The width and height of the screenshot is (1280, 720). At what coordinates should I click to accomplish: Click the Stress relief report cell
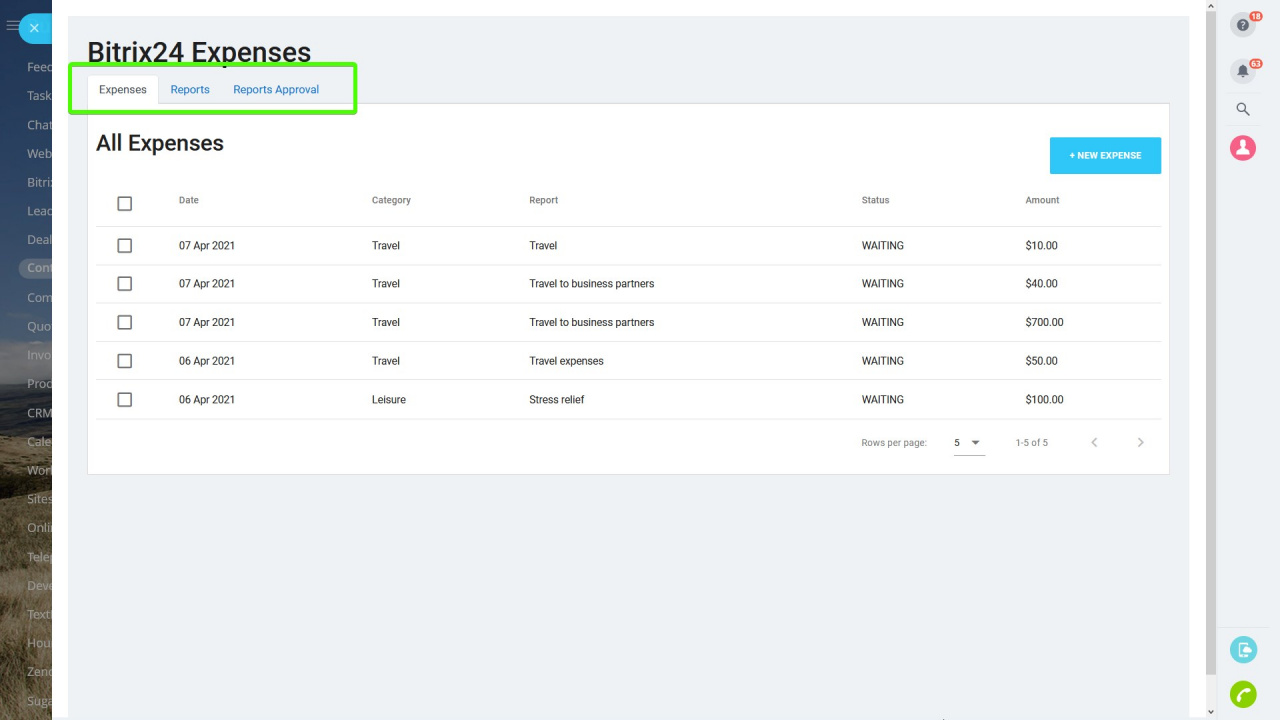556,399
